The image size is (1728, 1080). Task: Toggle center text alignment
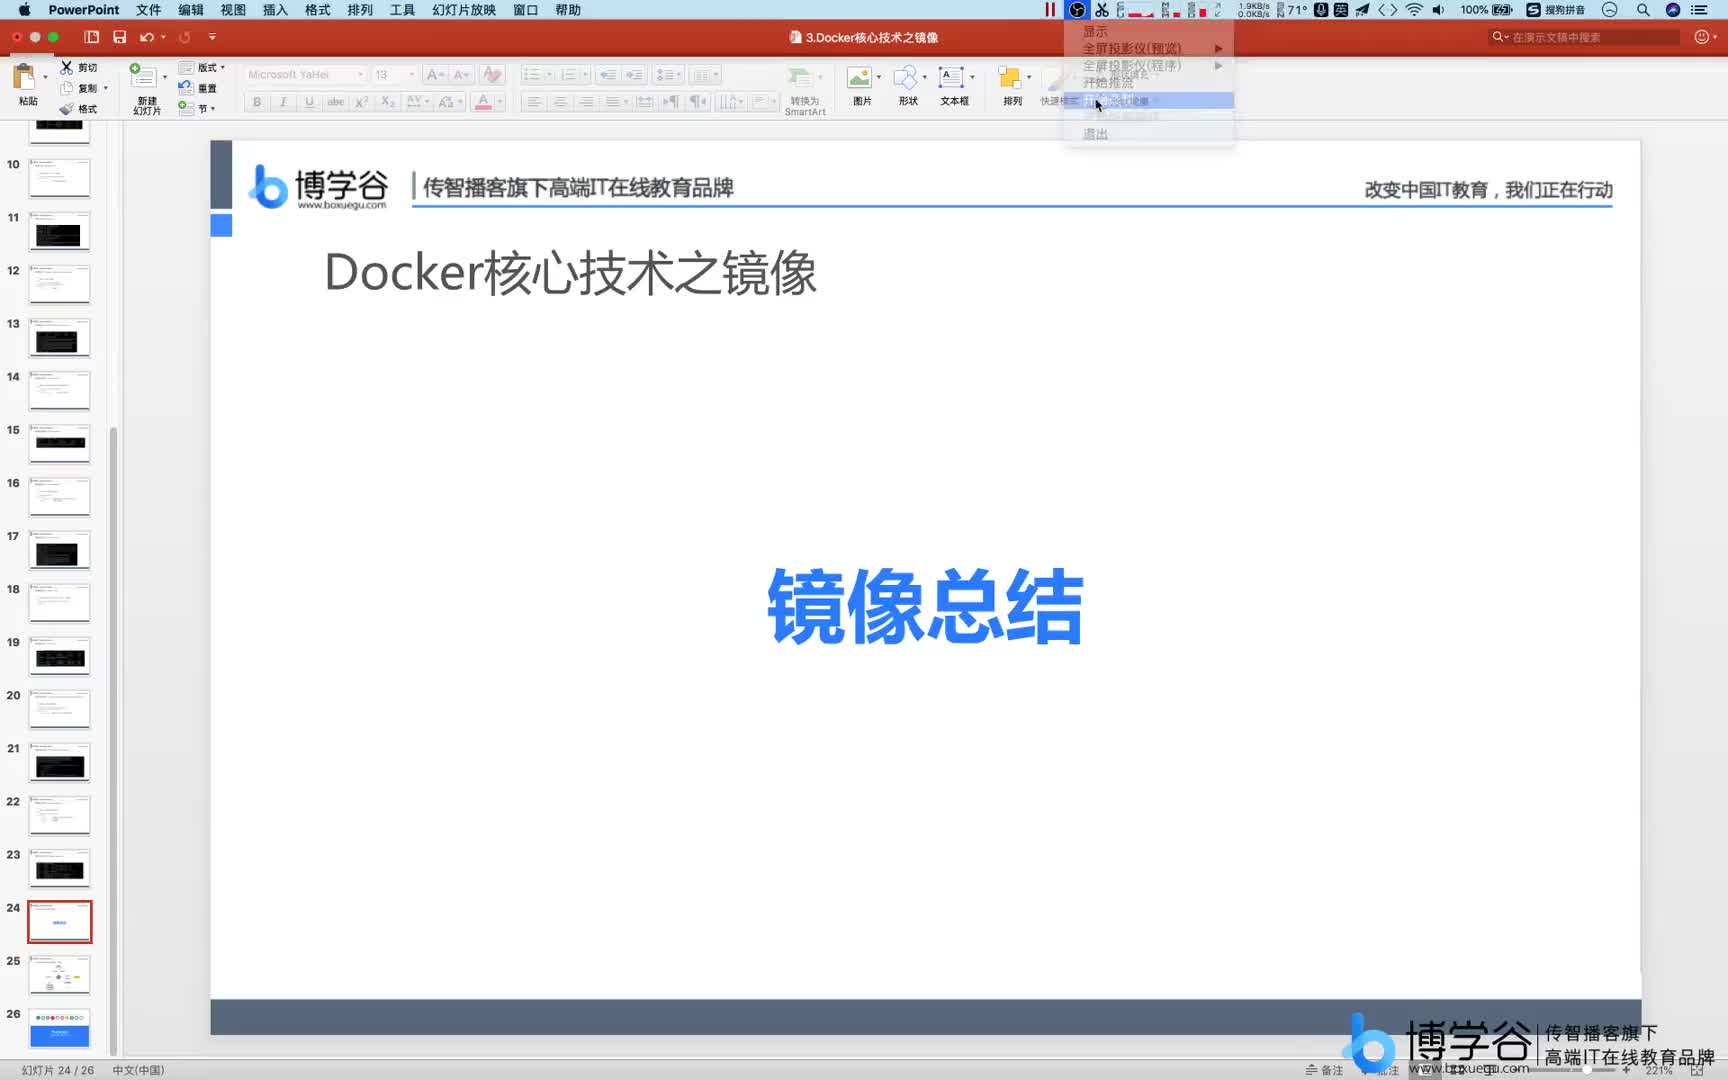[560, 102]
